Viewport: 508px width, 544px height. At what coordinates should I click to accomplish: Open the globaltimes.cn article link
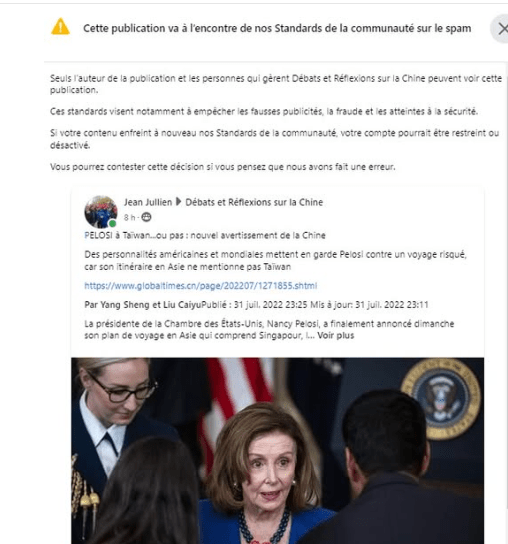point(201,286)
